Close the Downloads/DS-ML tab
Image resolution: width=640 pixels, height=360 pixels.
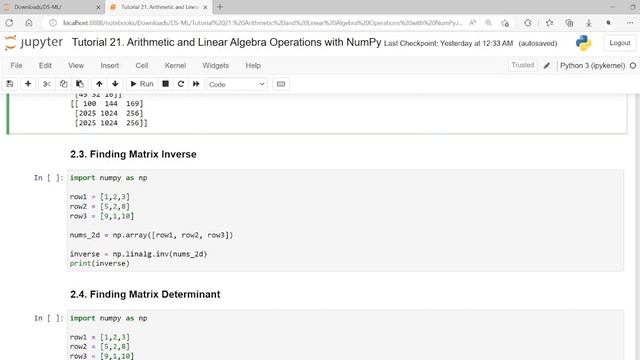[x=98, y=7]
